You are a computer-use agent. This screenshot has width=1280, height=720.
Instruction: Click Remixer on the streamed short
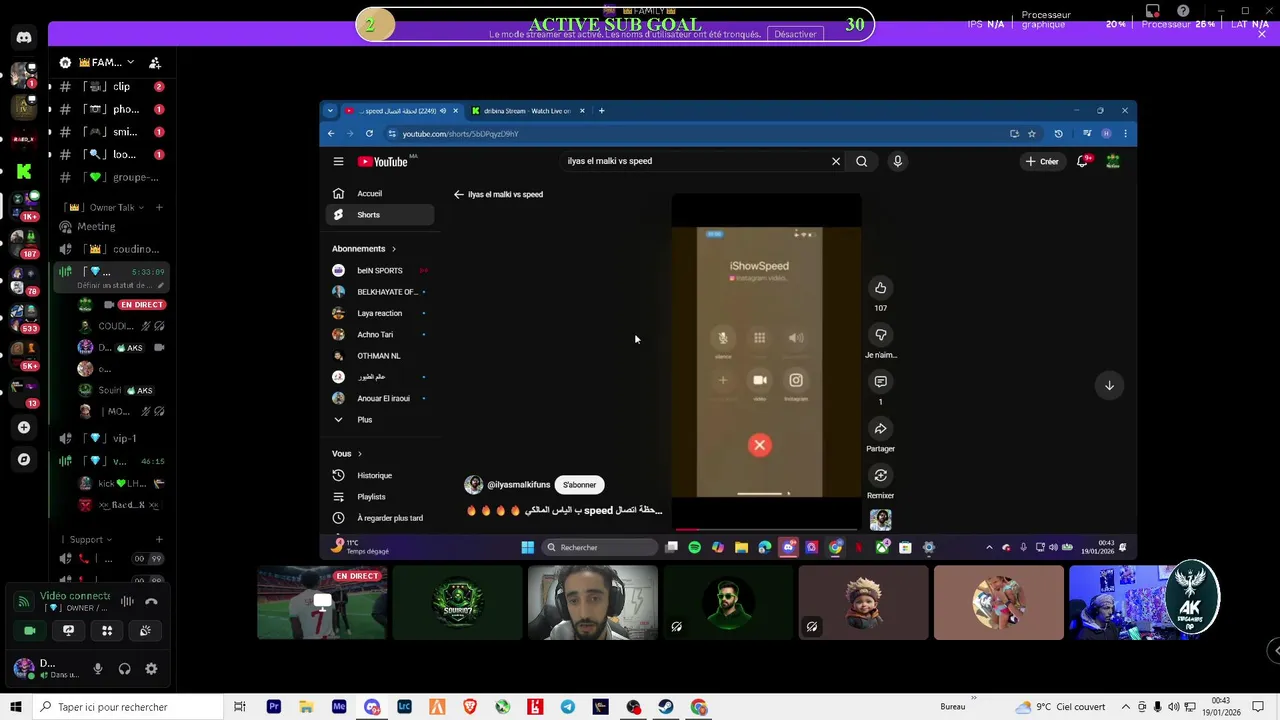tap(880, 476)
